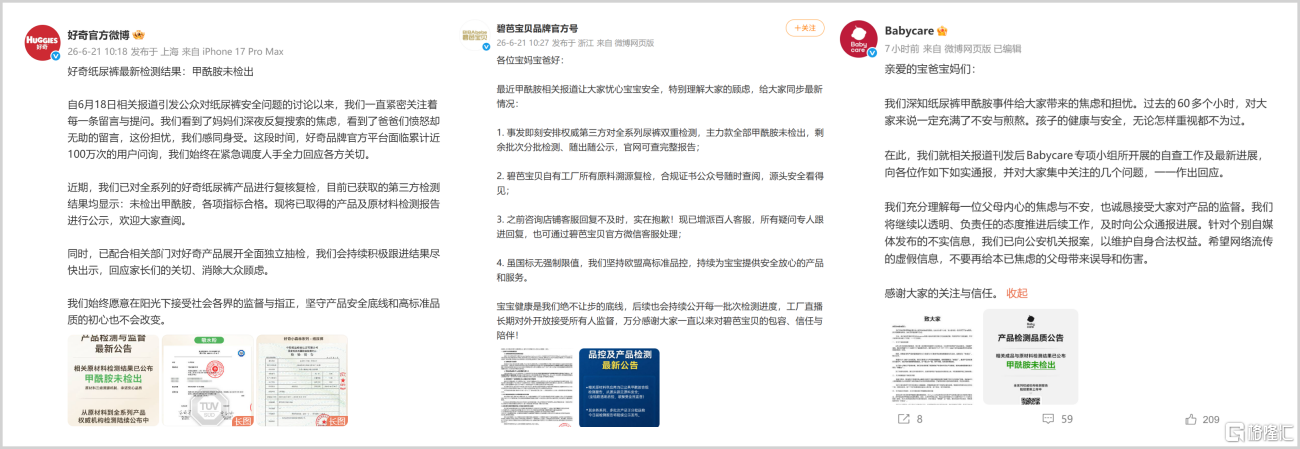Screen dimensions: 1300x449
Task: Click blue verified badge on Babycare avatar
Action: point(871,52)
